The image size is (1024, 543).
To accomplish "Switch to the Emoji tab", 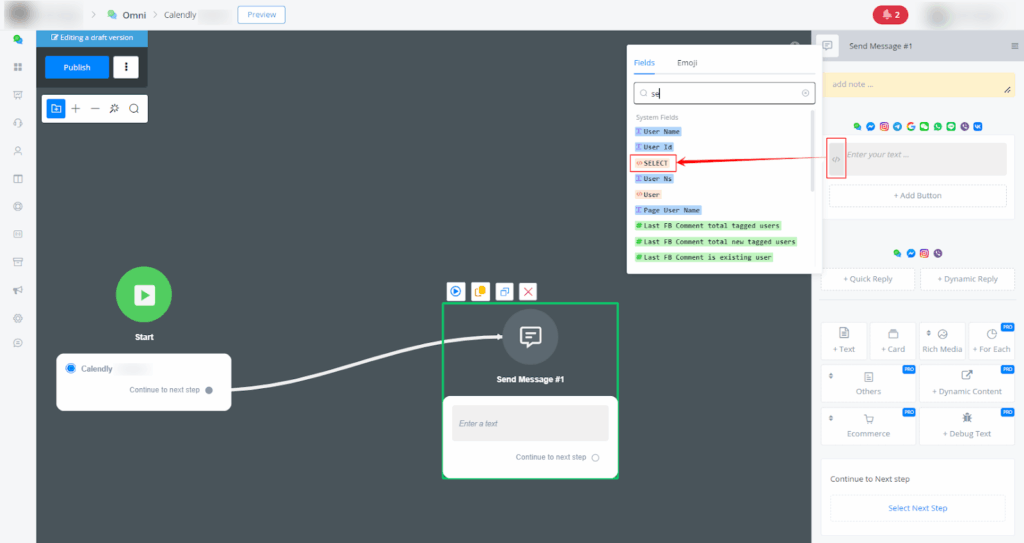I will click(x=687, y=63).
